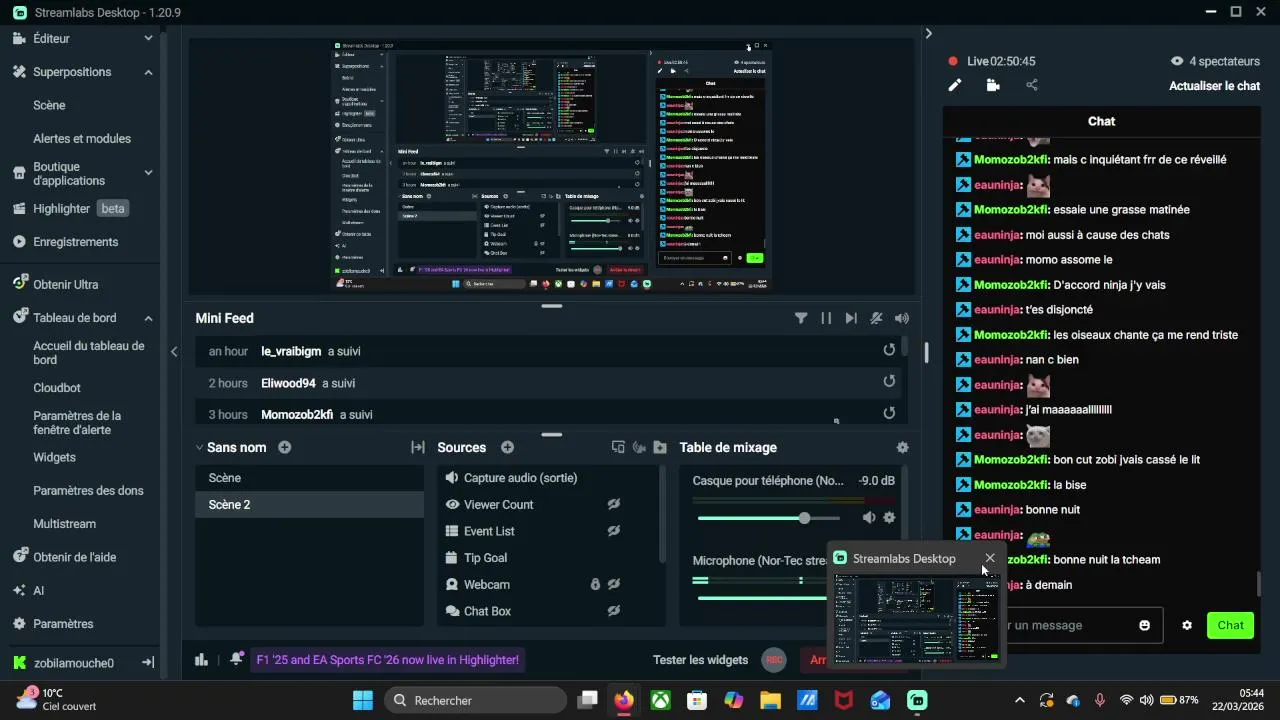Screen dimensions: 1280x720
Task: Click the taskbar Rechercher search box
Action: tap(476, 700)
